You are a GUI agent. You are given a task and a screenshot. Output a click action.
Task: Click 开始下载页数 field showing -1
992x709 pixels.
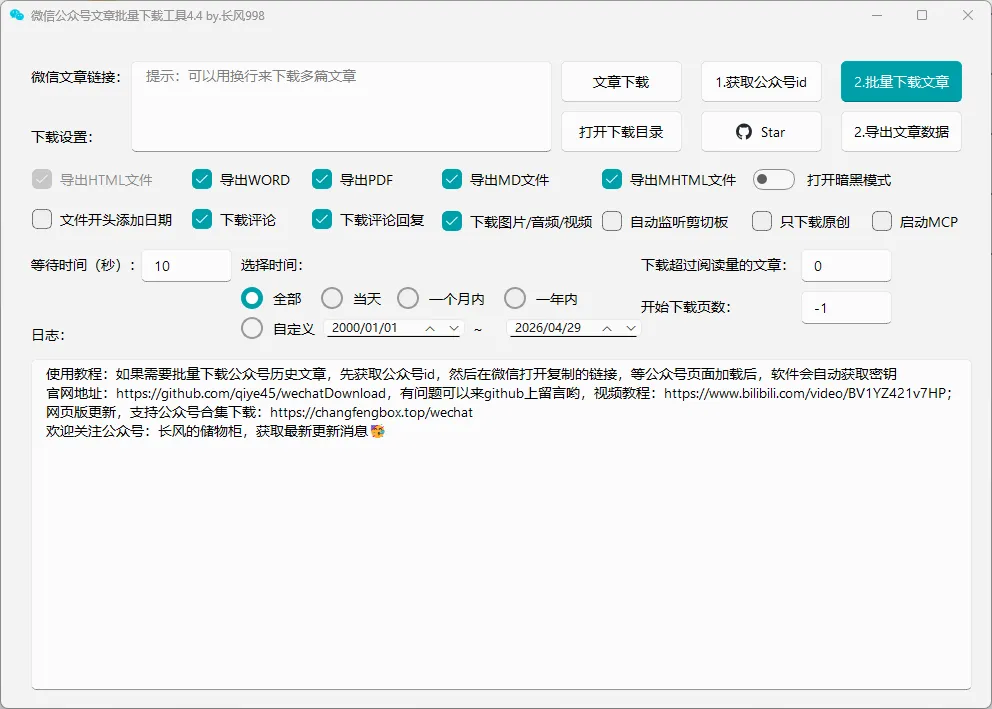(x=846, y=308)
